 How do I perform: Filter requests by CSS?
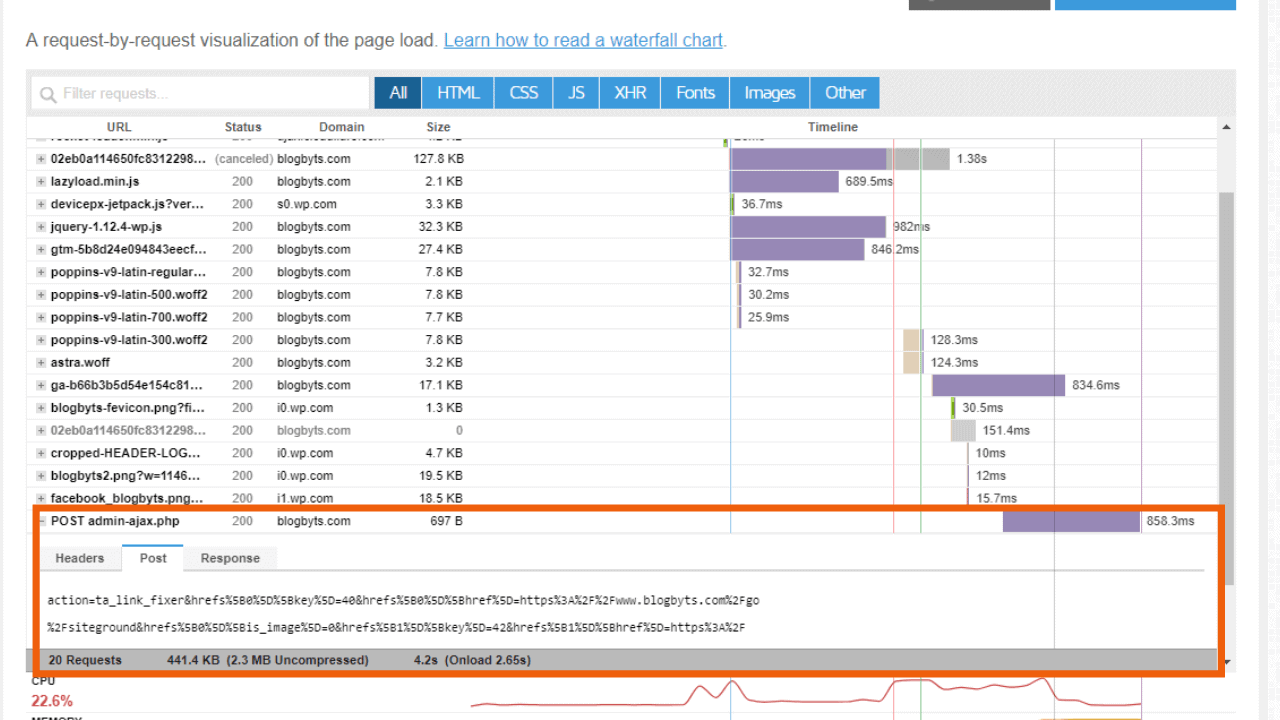pyautogui.click(x=524, y=93)
